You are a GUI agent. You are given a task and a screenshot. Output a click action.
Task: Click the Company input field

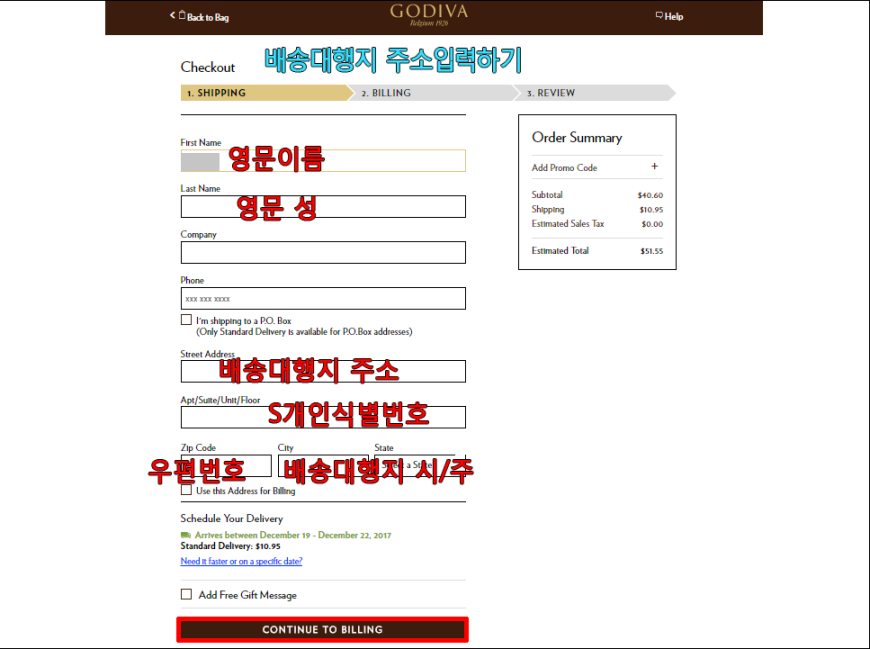click(x=323, y=252)
